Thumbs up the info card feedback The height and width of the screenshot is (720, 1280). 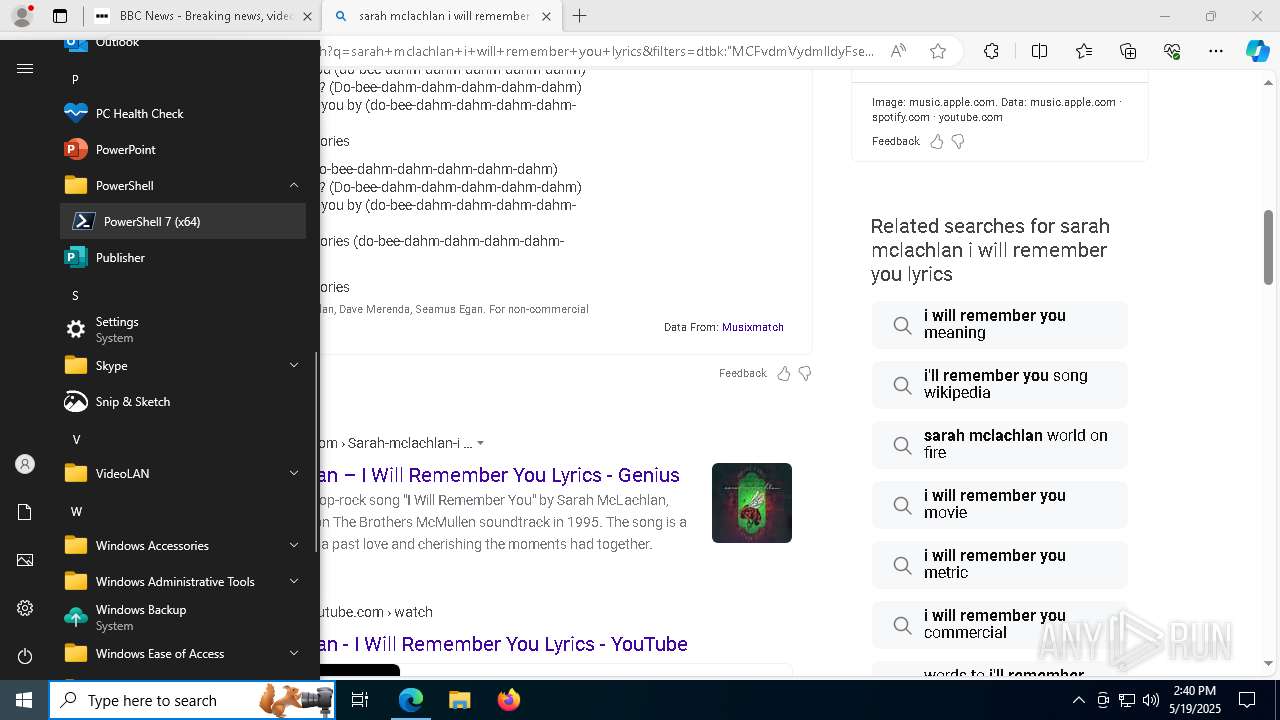point(937,141)
